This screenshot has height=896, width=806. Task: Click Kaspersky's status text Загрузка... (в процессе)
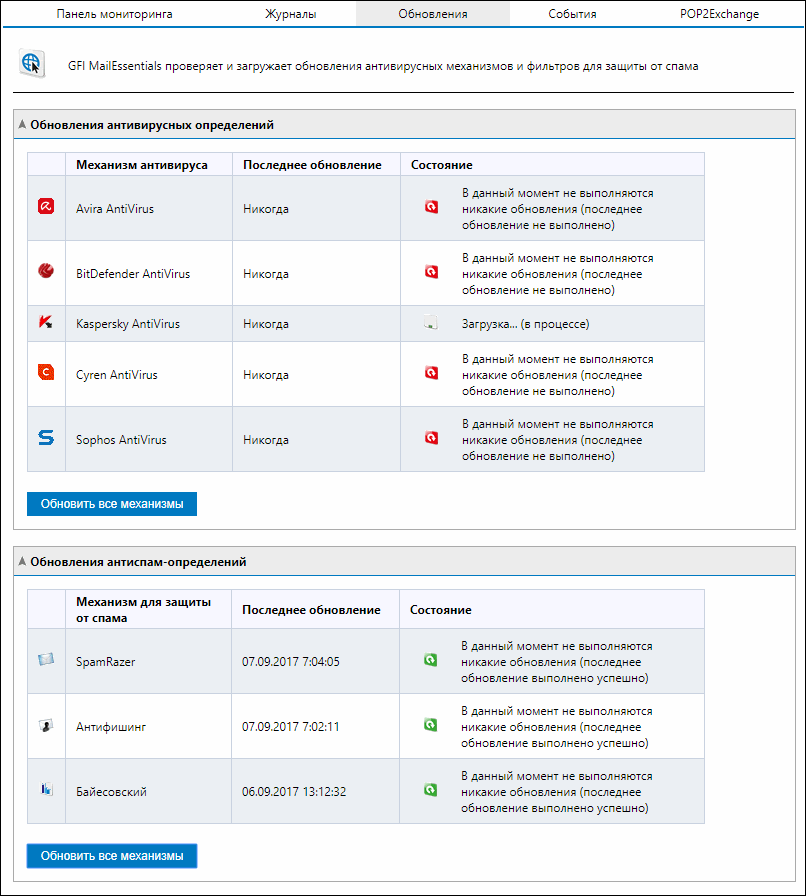(525, 324)
